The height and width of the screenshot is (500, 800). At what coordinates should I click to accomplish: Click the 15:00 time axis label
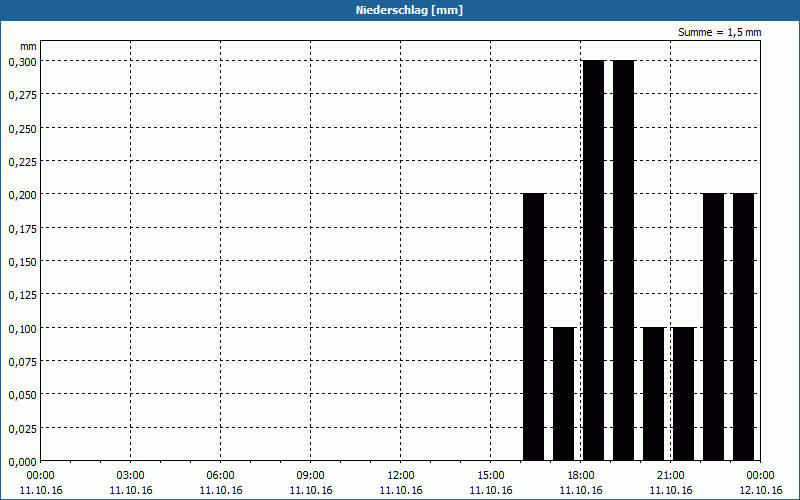[x=491, y=476]
